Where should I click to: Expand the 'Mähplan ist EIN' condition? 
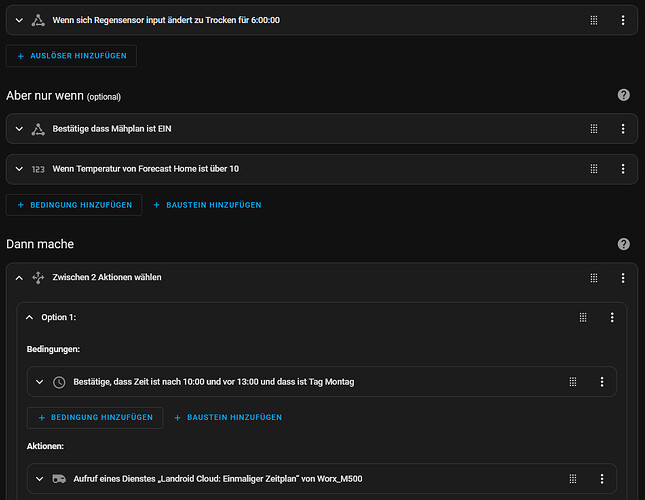pyautogui.click(x=19, y=129)
